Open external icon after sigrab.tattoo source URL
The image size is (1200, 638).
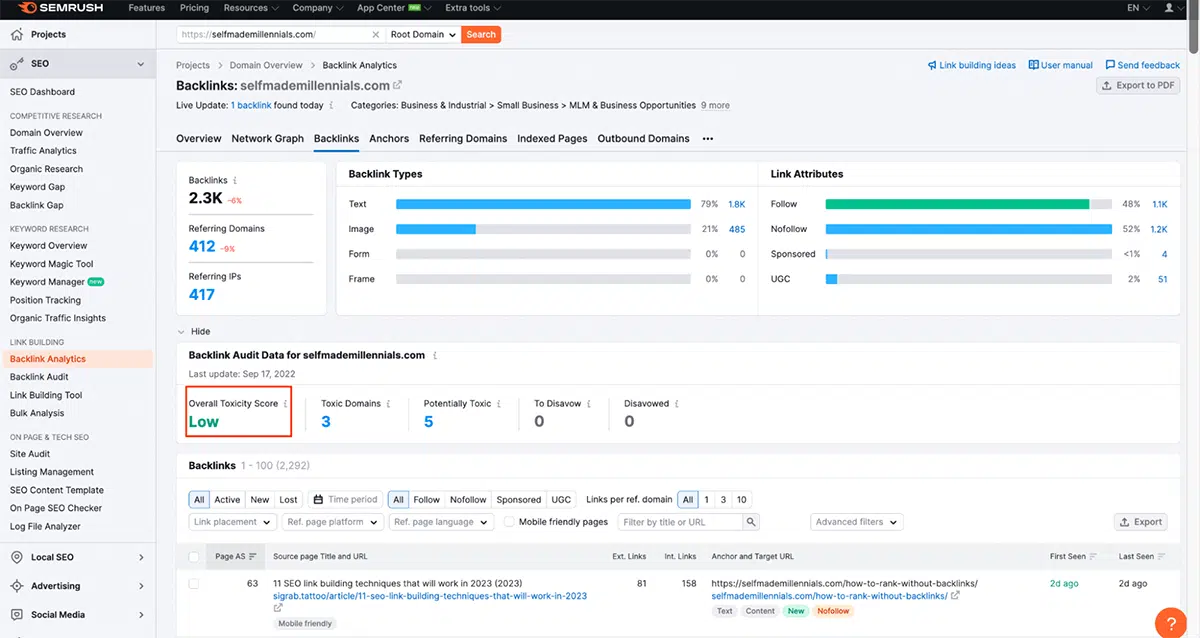tap(278, 608)
